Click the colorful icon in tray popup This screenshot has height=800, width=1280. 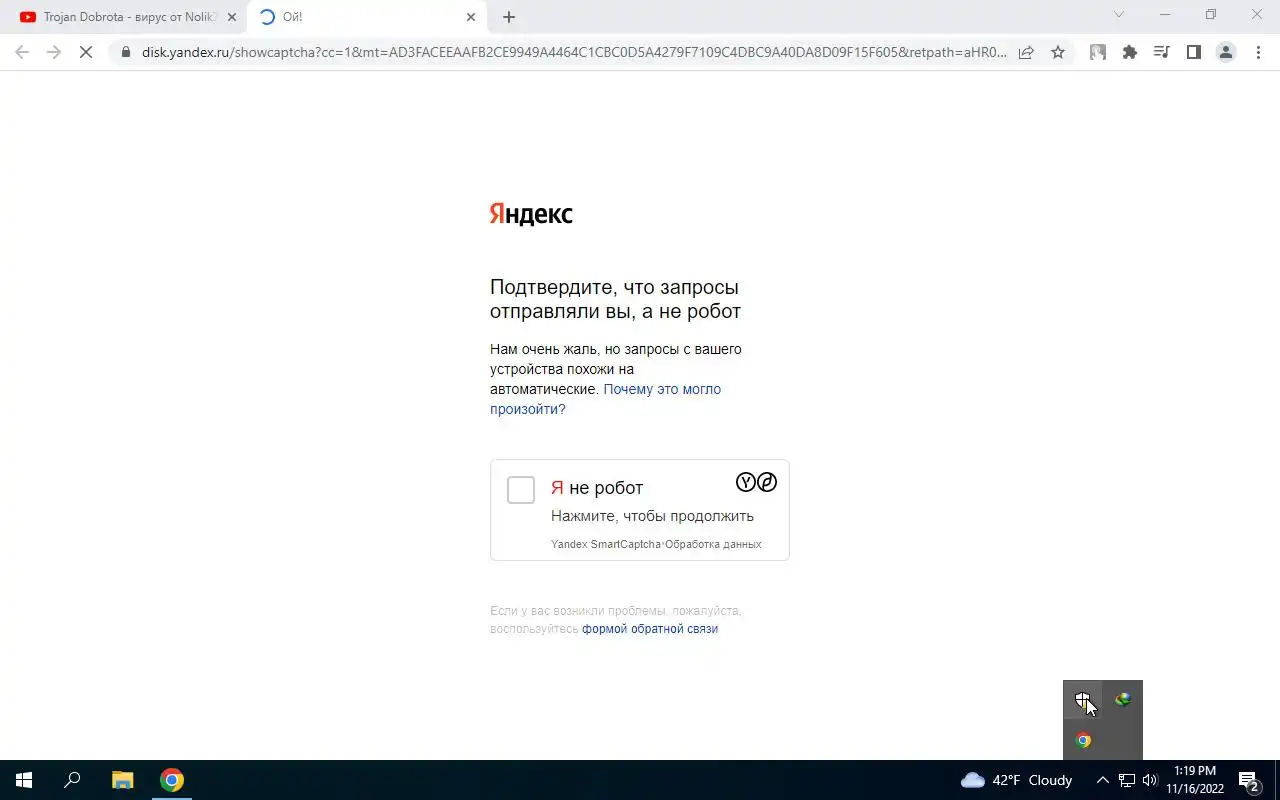tap(1123, 700)
